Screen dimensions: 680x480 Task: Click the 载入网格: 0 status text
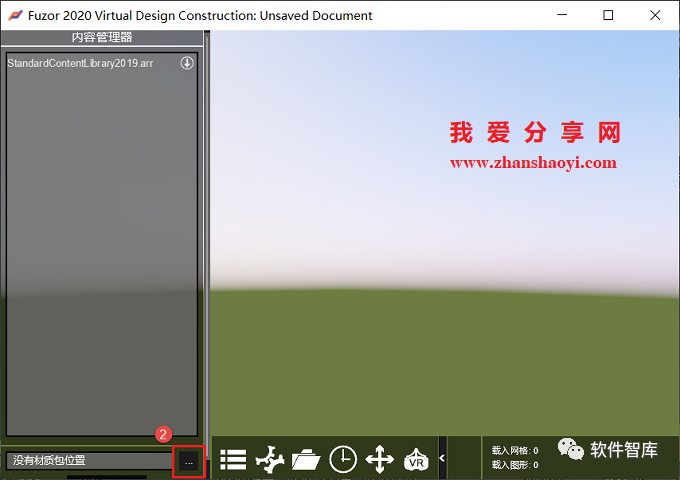coord(515,451)
